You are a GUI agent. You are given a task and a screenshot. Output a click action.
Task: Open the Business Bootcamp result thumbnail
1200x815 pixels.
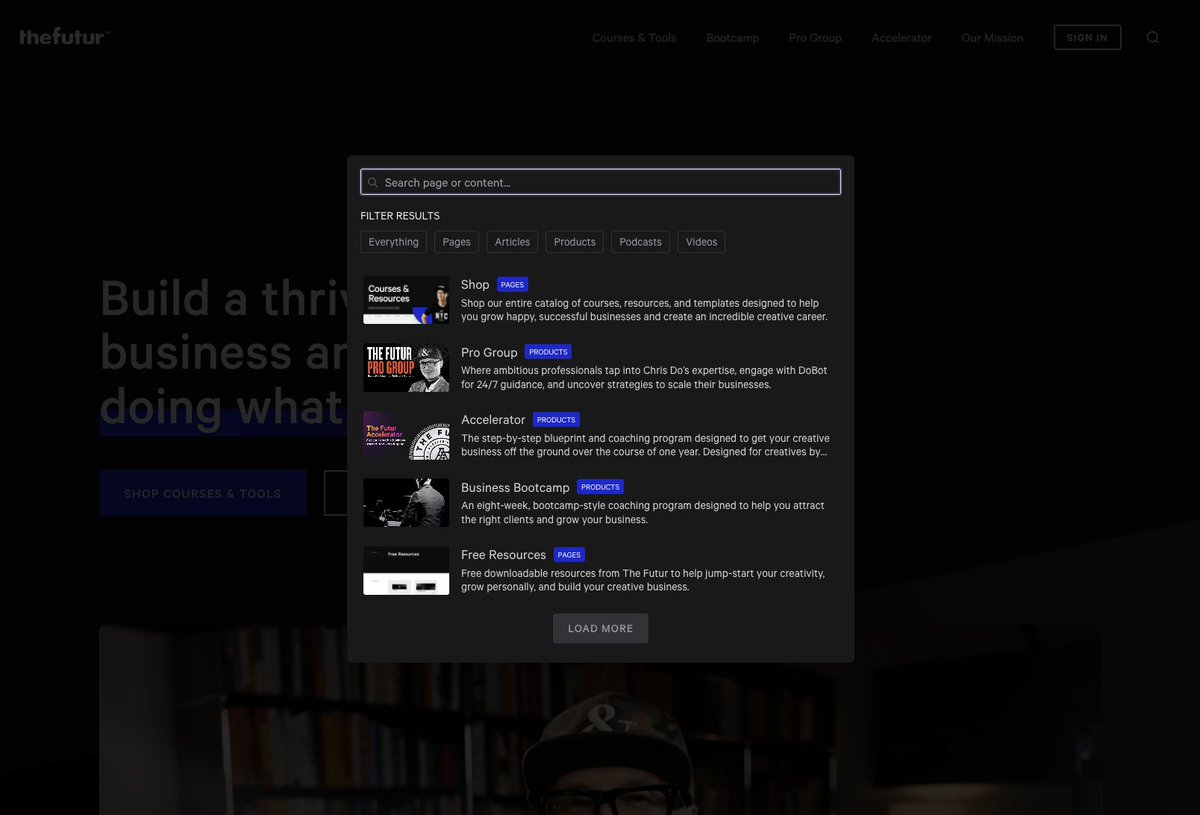(406, 502)
